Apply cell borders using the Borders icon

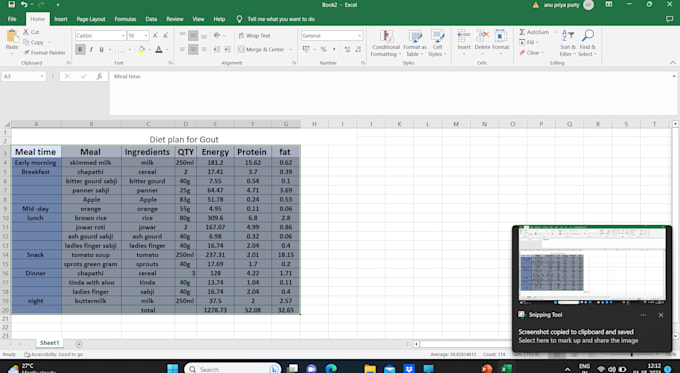click(x=121, y=49)
